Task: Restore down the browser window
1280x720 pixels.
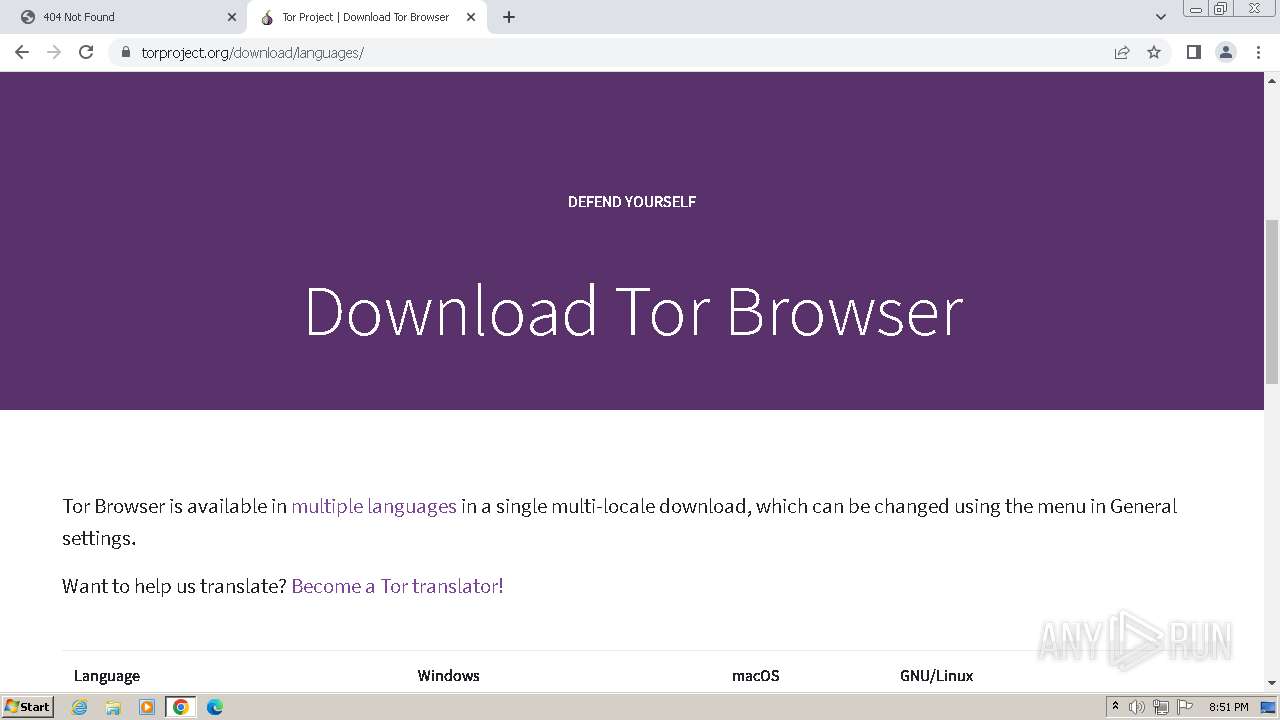Action: click(1221, 8)
